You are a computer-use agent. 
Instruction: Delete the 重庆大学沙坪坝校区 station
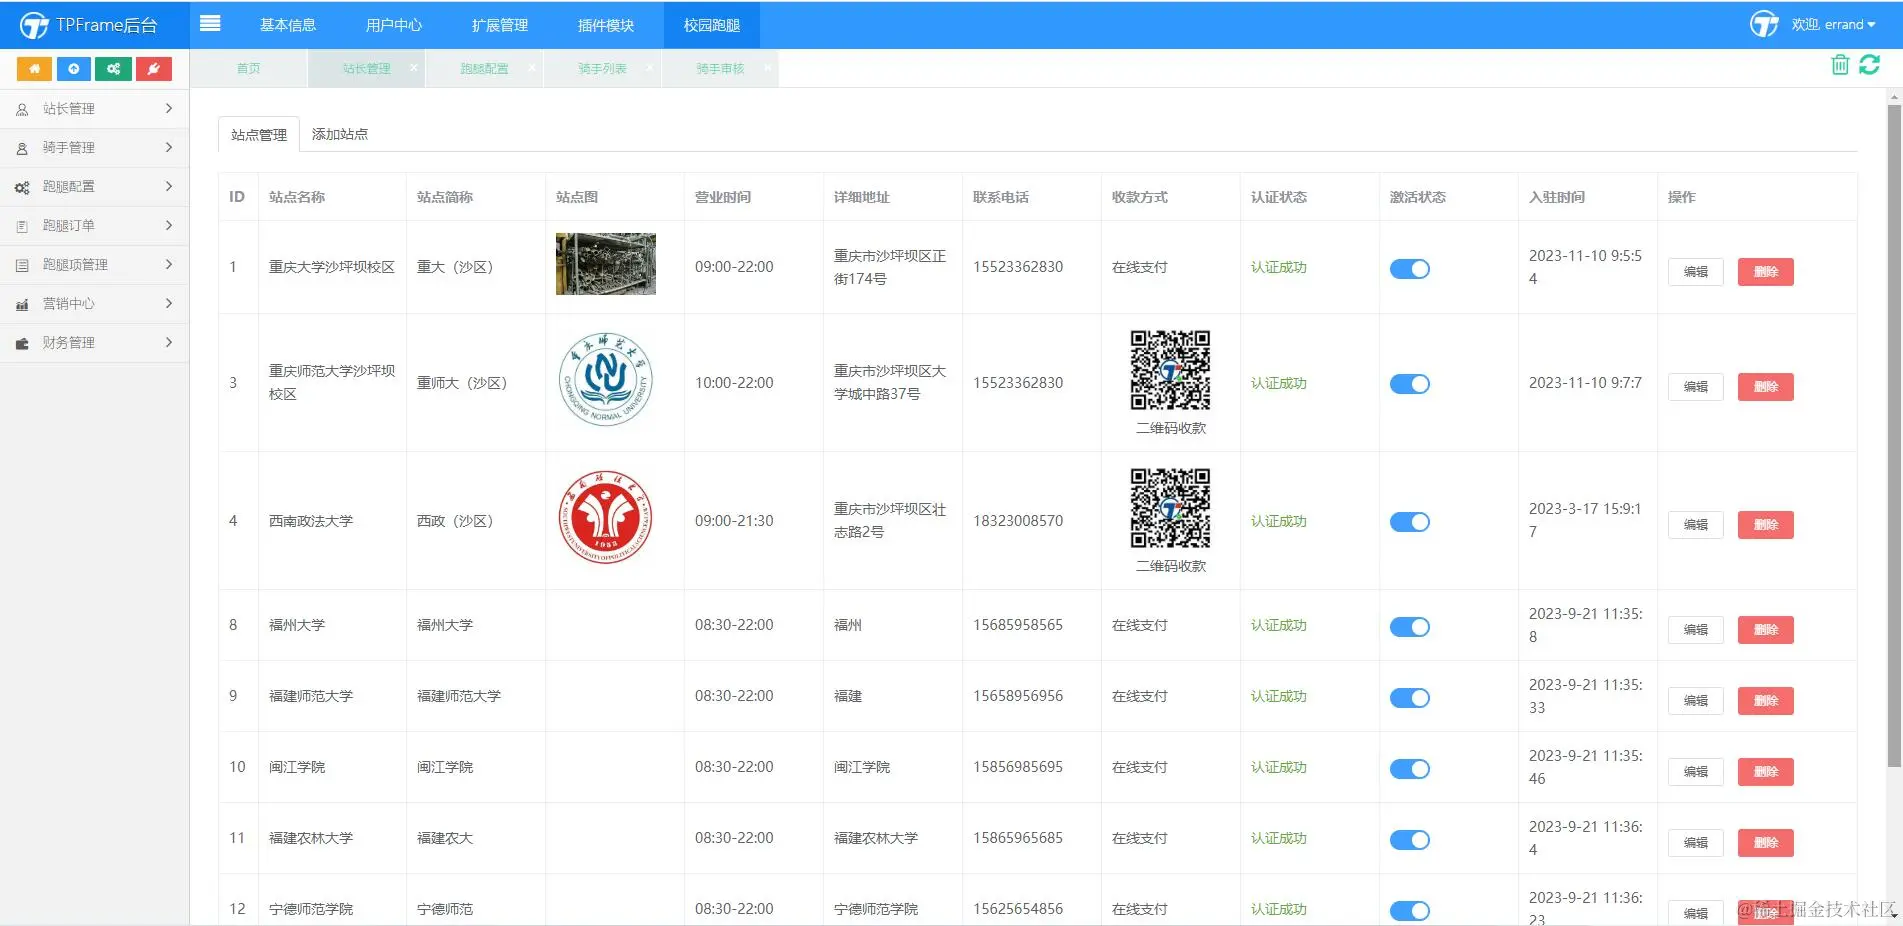pyautogui.click(x=1766, y=272)
